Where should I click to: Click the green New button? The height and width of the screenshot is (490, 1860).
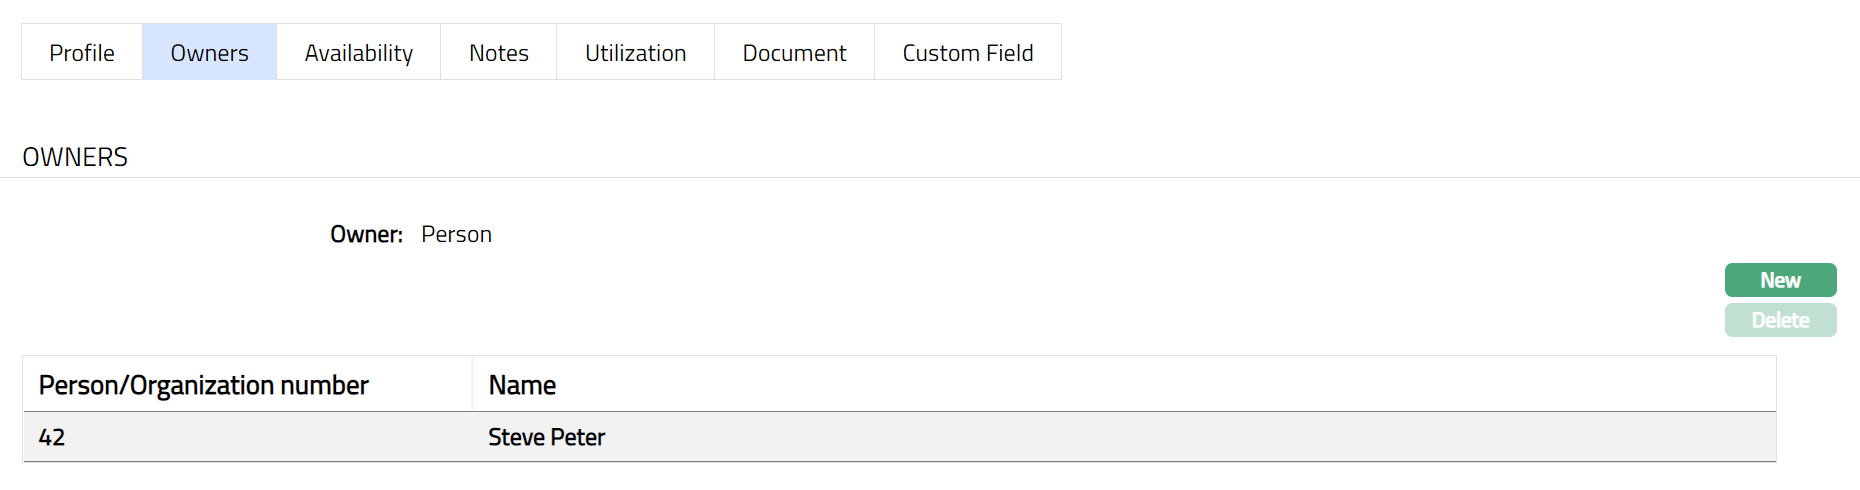(1780, 280)
